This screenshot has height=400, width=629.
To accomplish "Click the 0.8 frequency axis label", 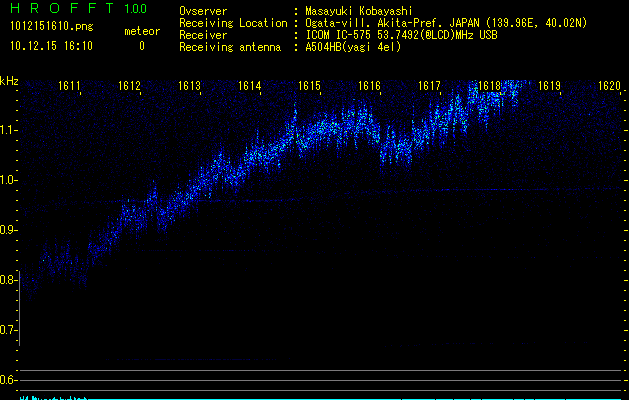I will click(8, 280).
